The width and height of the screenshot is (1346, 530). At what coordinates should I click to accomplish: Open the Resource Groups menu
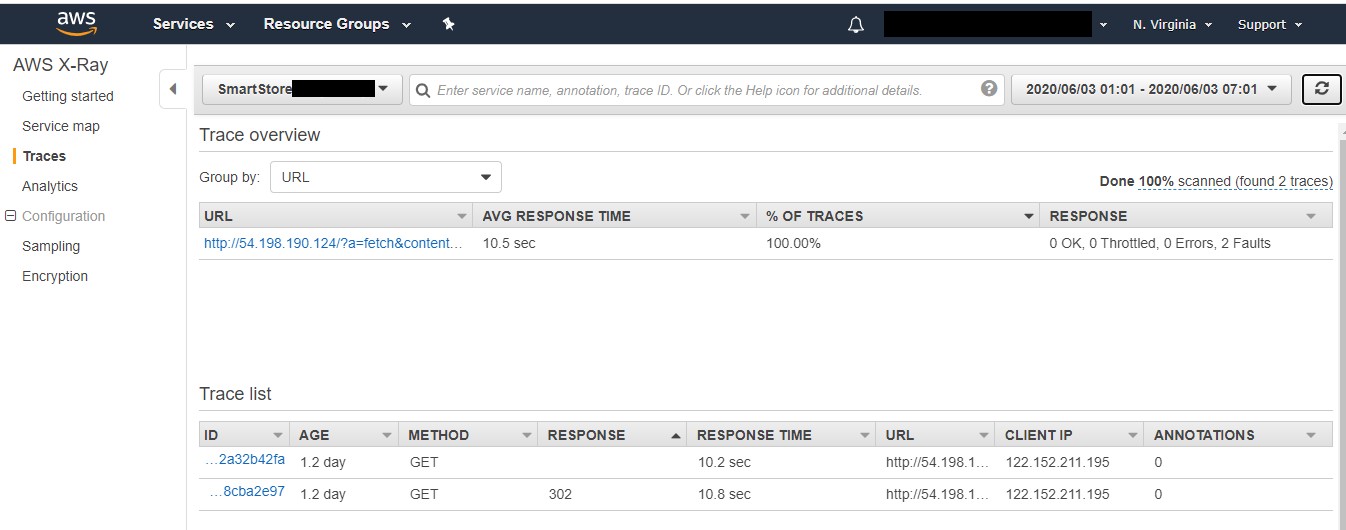[337, 24]
